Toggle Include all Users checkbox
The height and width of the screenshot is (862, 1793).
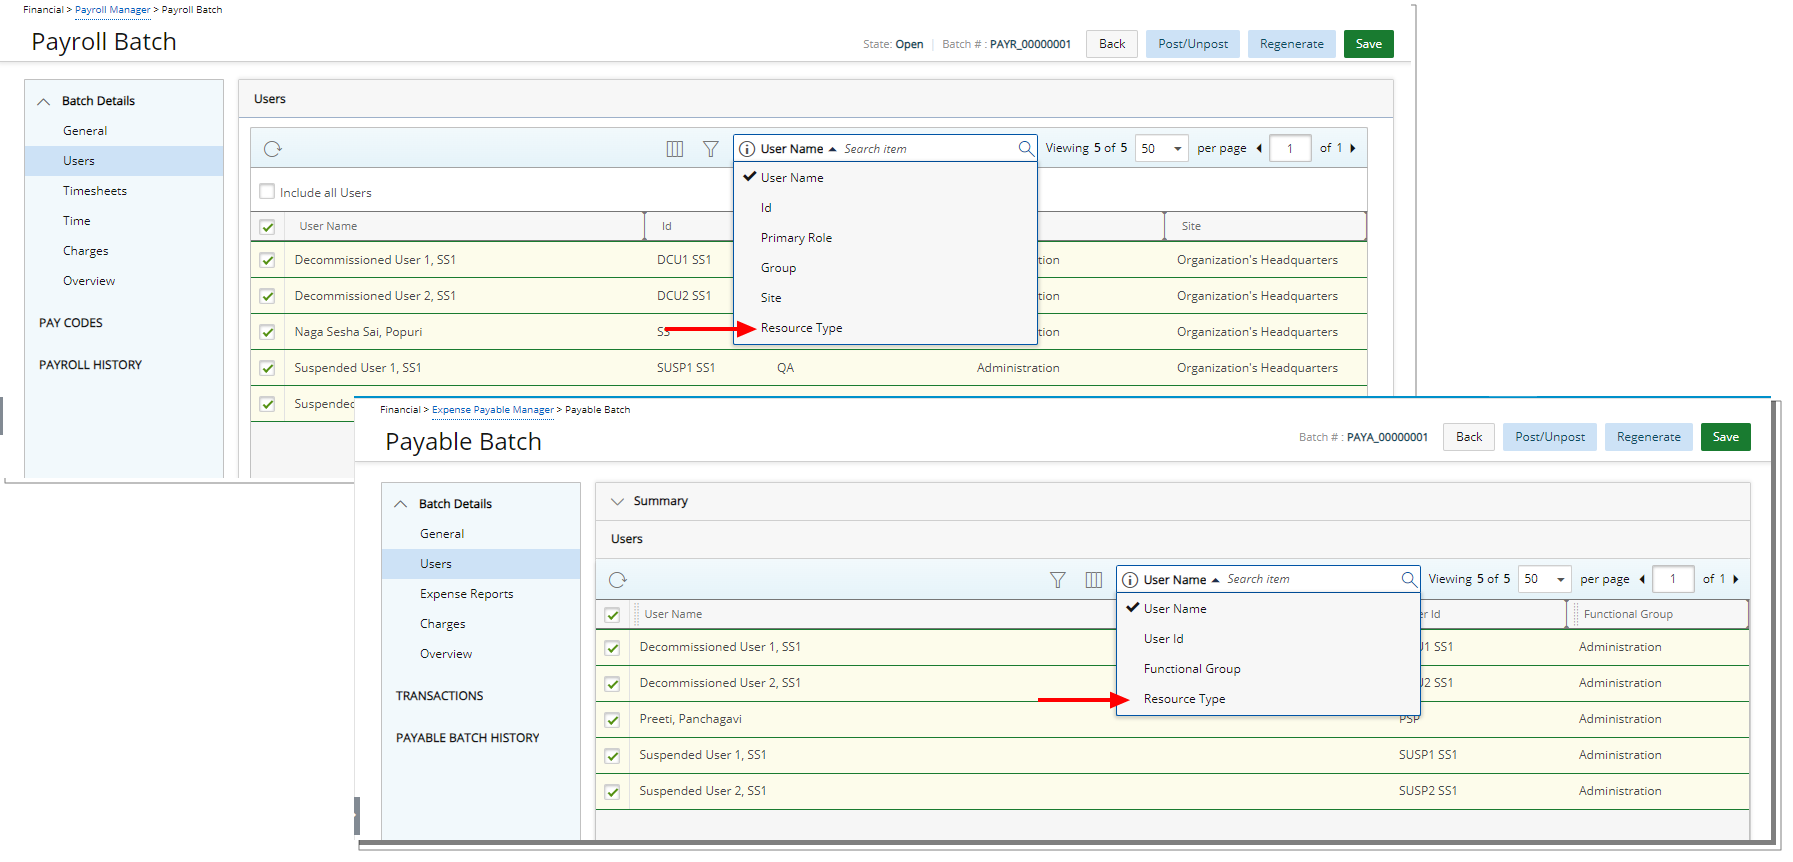pyautogui.click(x=267, y=191)
